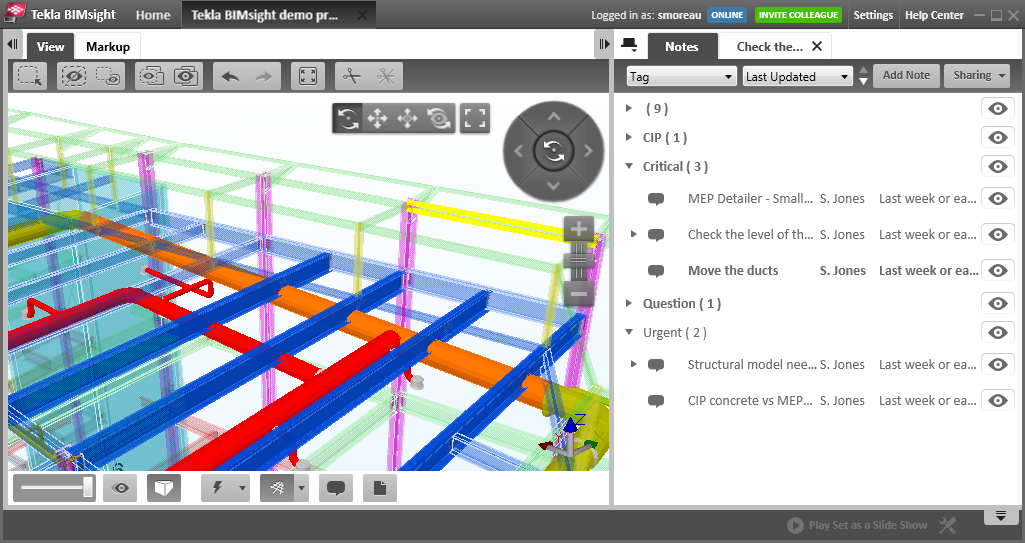Activate the look around eye mode
The width and height of the screenshot is (1025, 543).
pyautogui.click(x=439, y=118)
